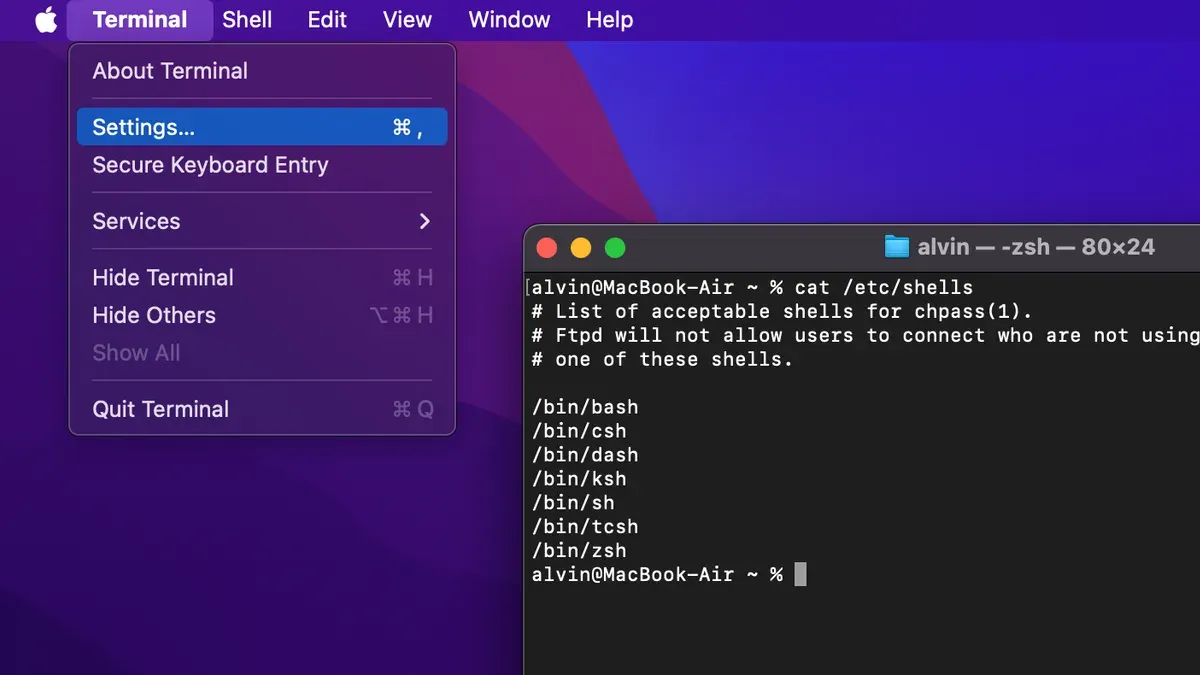The width and height of the screenshot is (1200, 675).
Task: Expand the Services submenu
Action: [x=262, y=221]
